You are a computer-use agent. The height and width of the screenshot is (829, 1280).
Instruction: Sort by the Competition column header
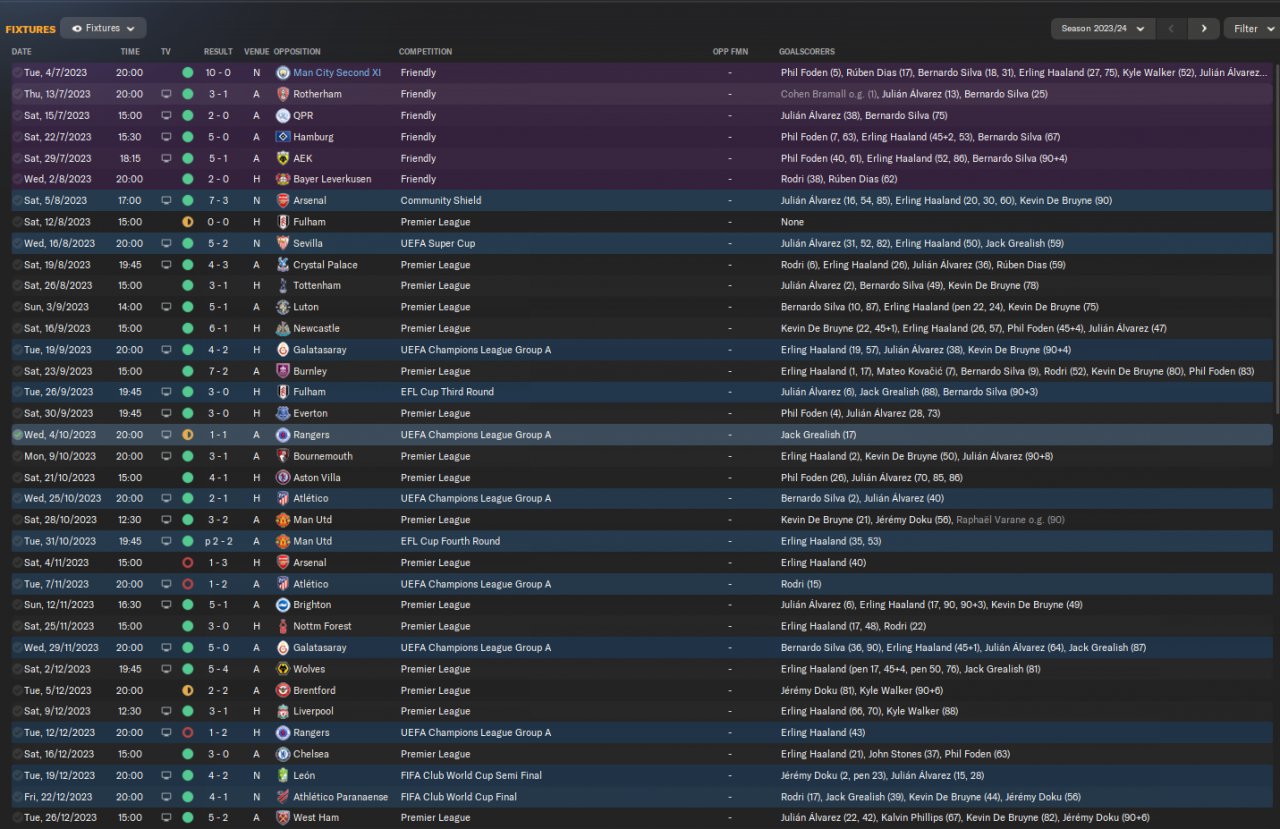[425, 52]
